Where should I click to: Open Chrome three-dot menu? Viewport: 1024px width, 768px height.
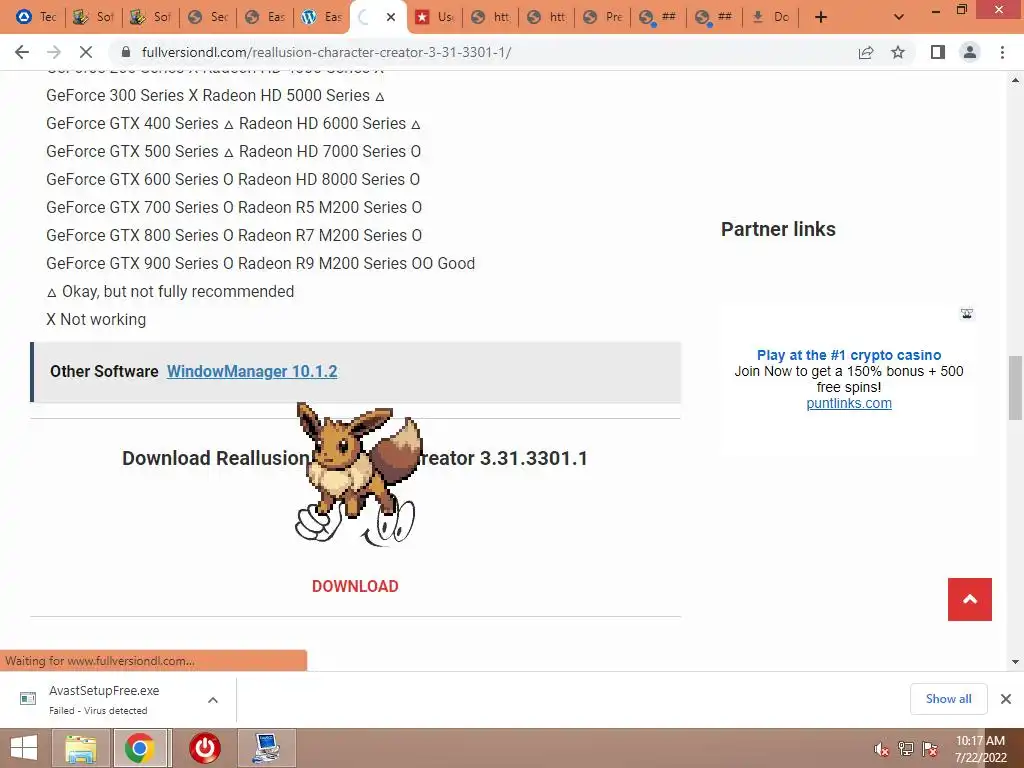tap(1002, 52)
